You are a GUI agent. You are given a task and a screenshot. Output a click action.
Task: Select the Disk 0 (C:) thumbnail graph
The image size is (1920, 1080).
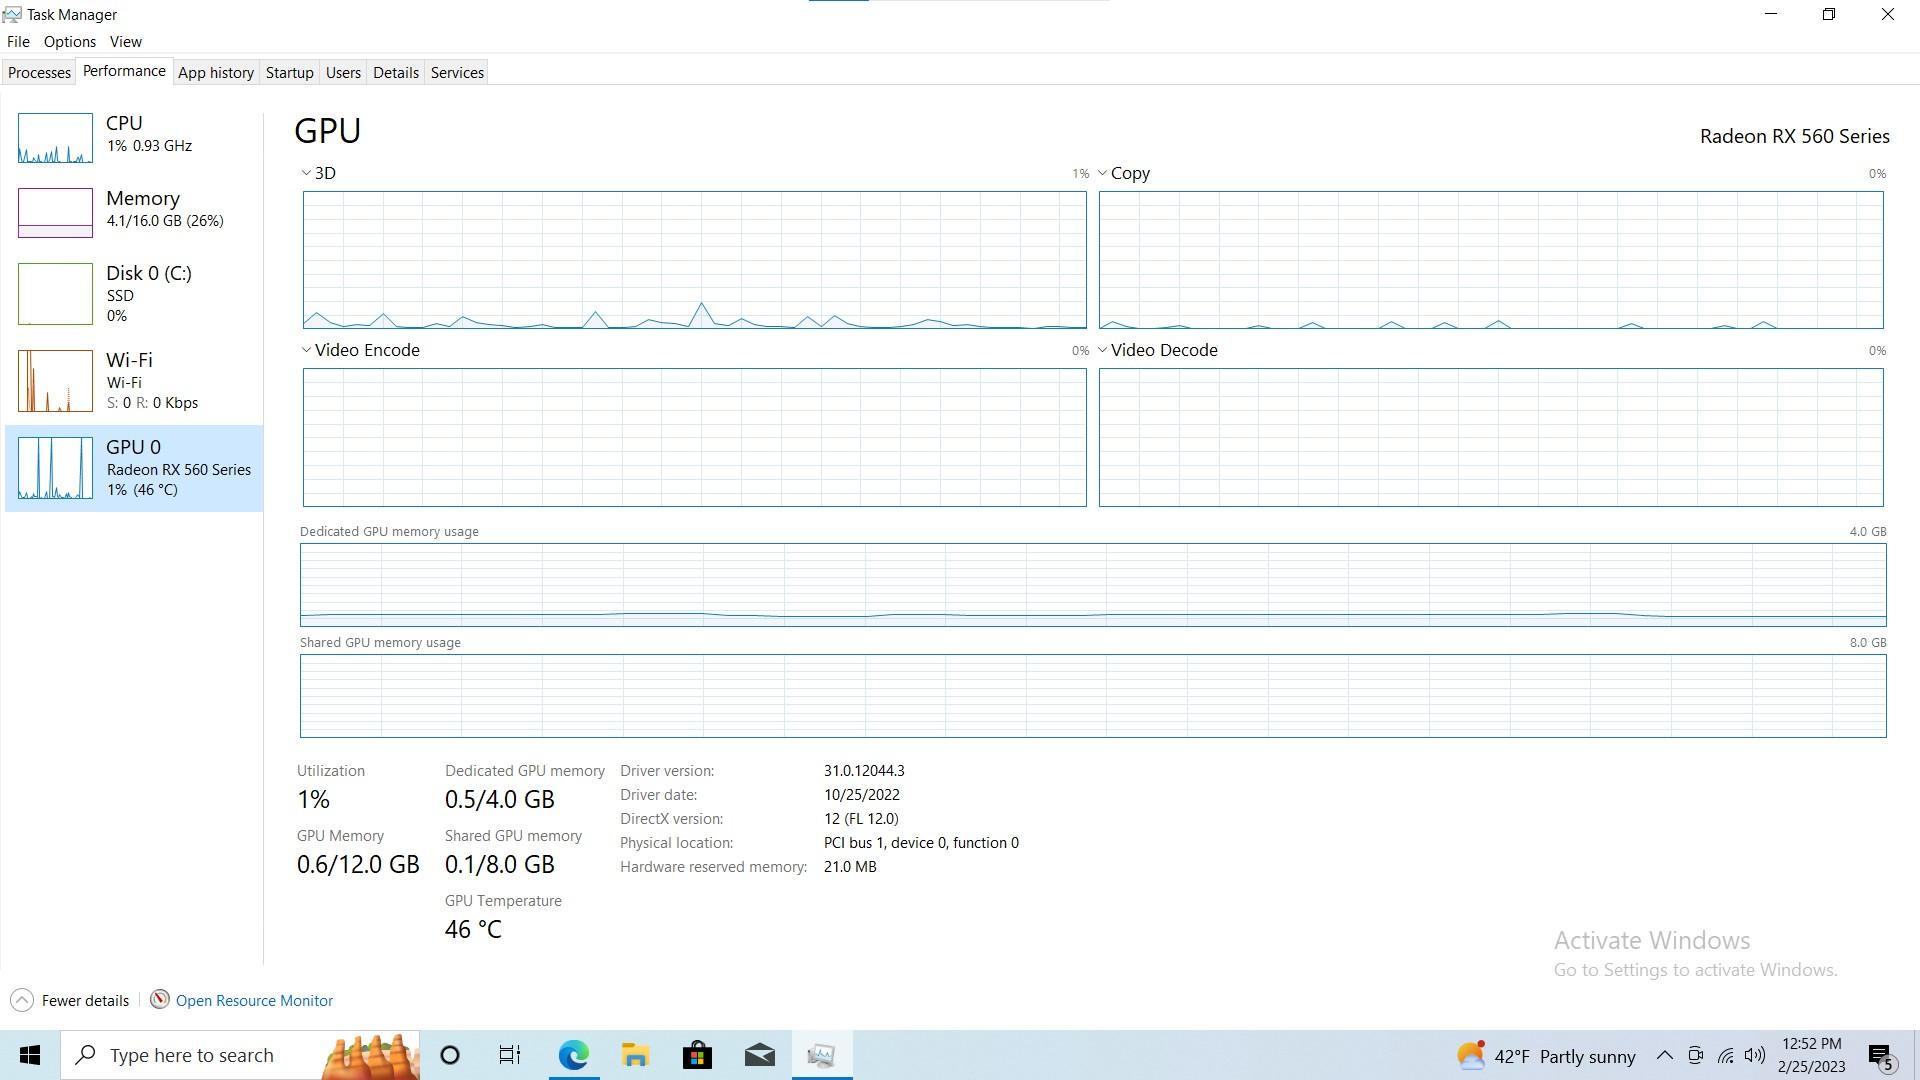(x=55, y=294)
